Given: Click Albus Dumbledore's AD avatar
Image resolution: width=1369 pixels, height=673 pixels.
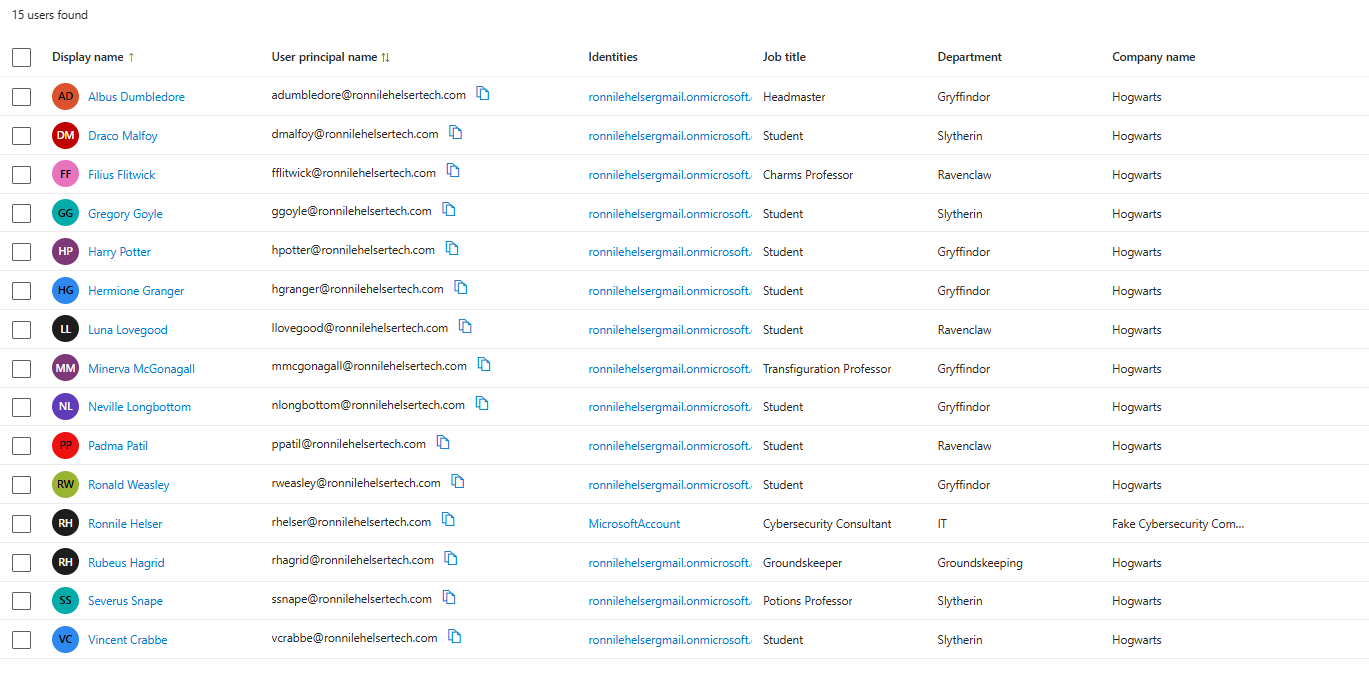Looking at the screenshot, I should point(65,96).
